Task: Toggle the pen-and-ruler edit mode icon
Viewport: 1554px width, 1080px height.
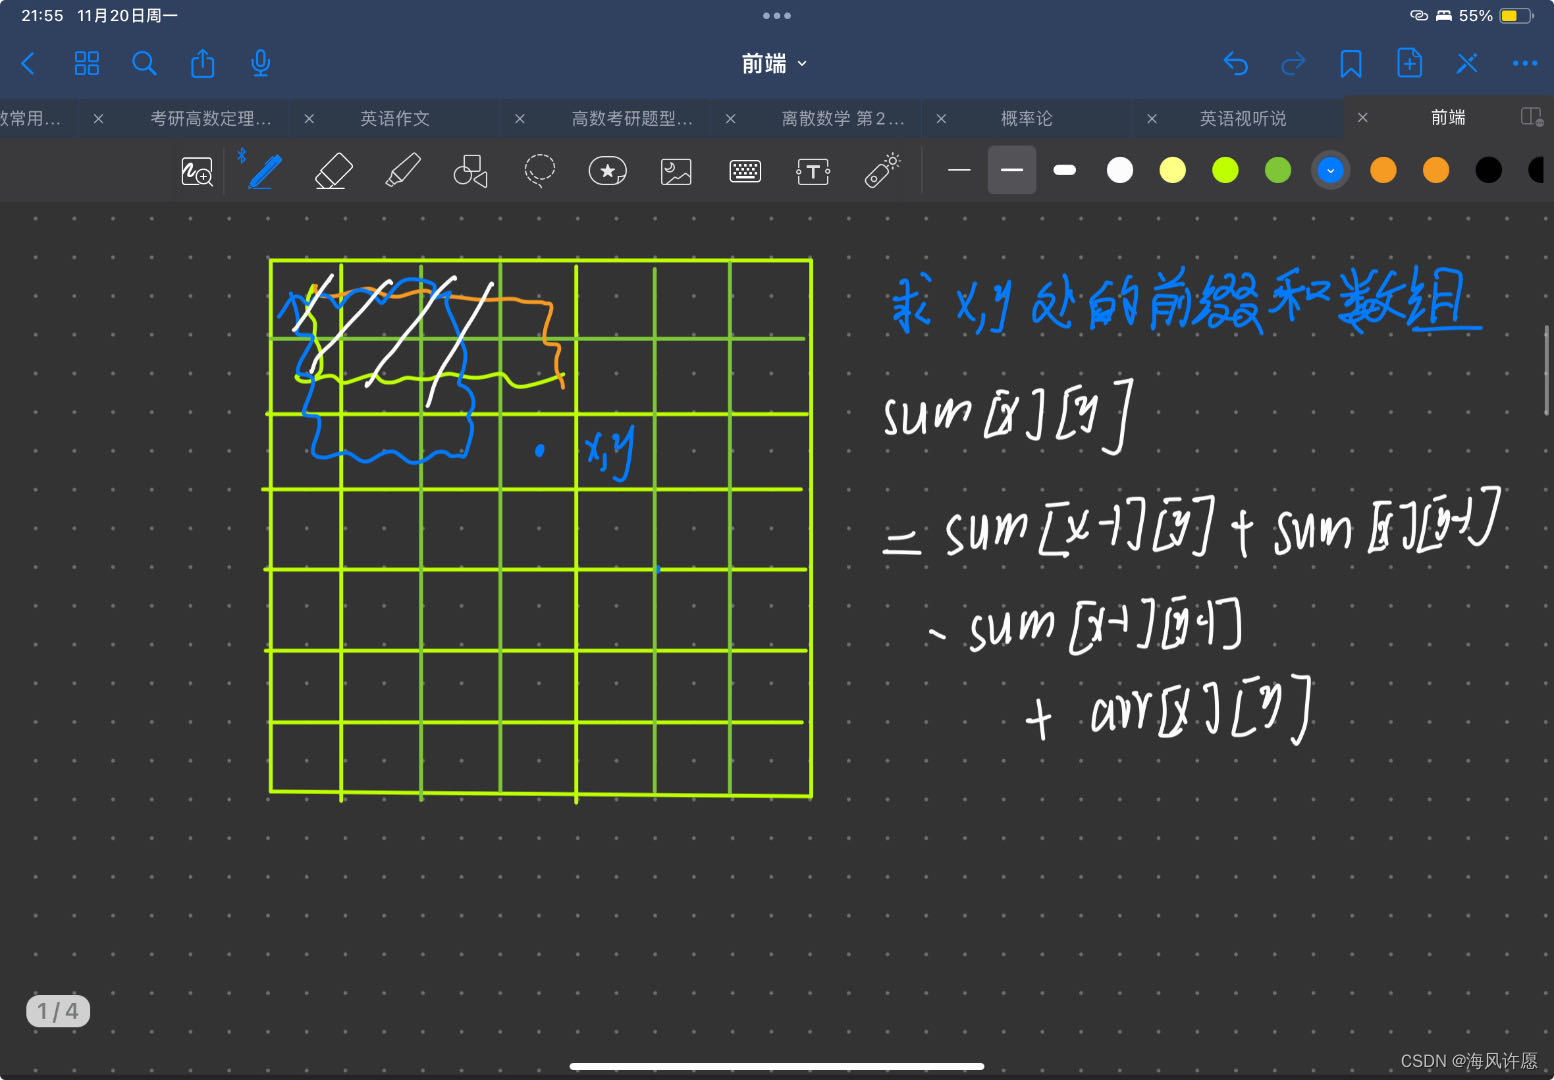Action: [1467, 64]
